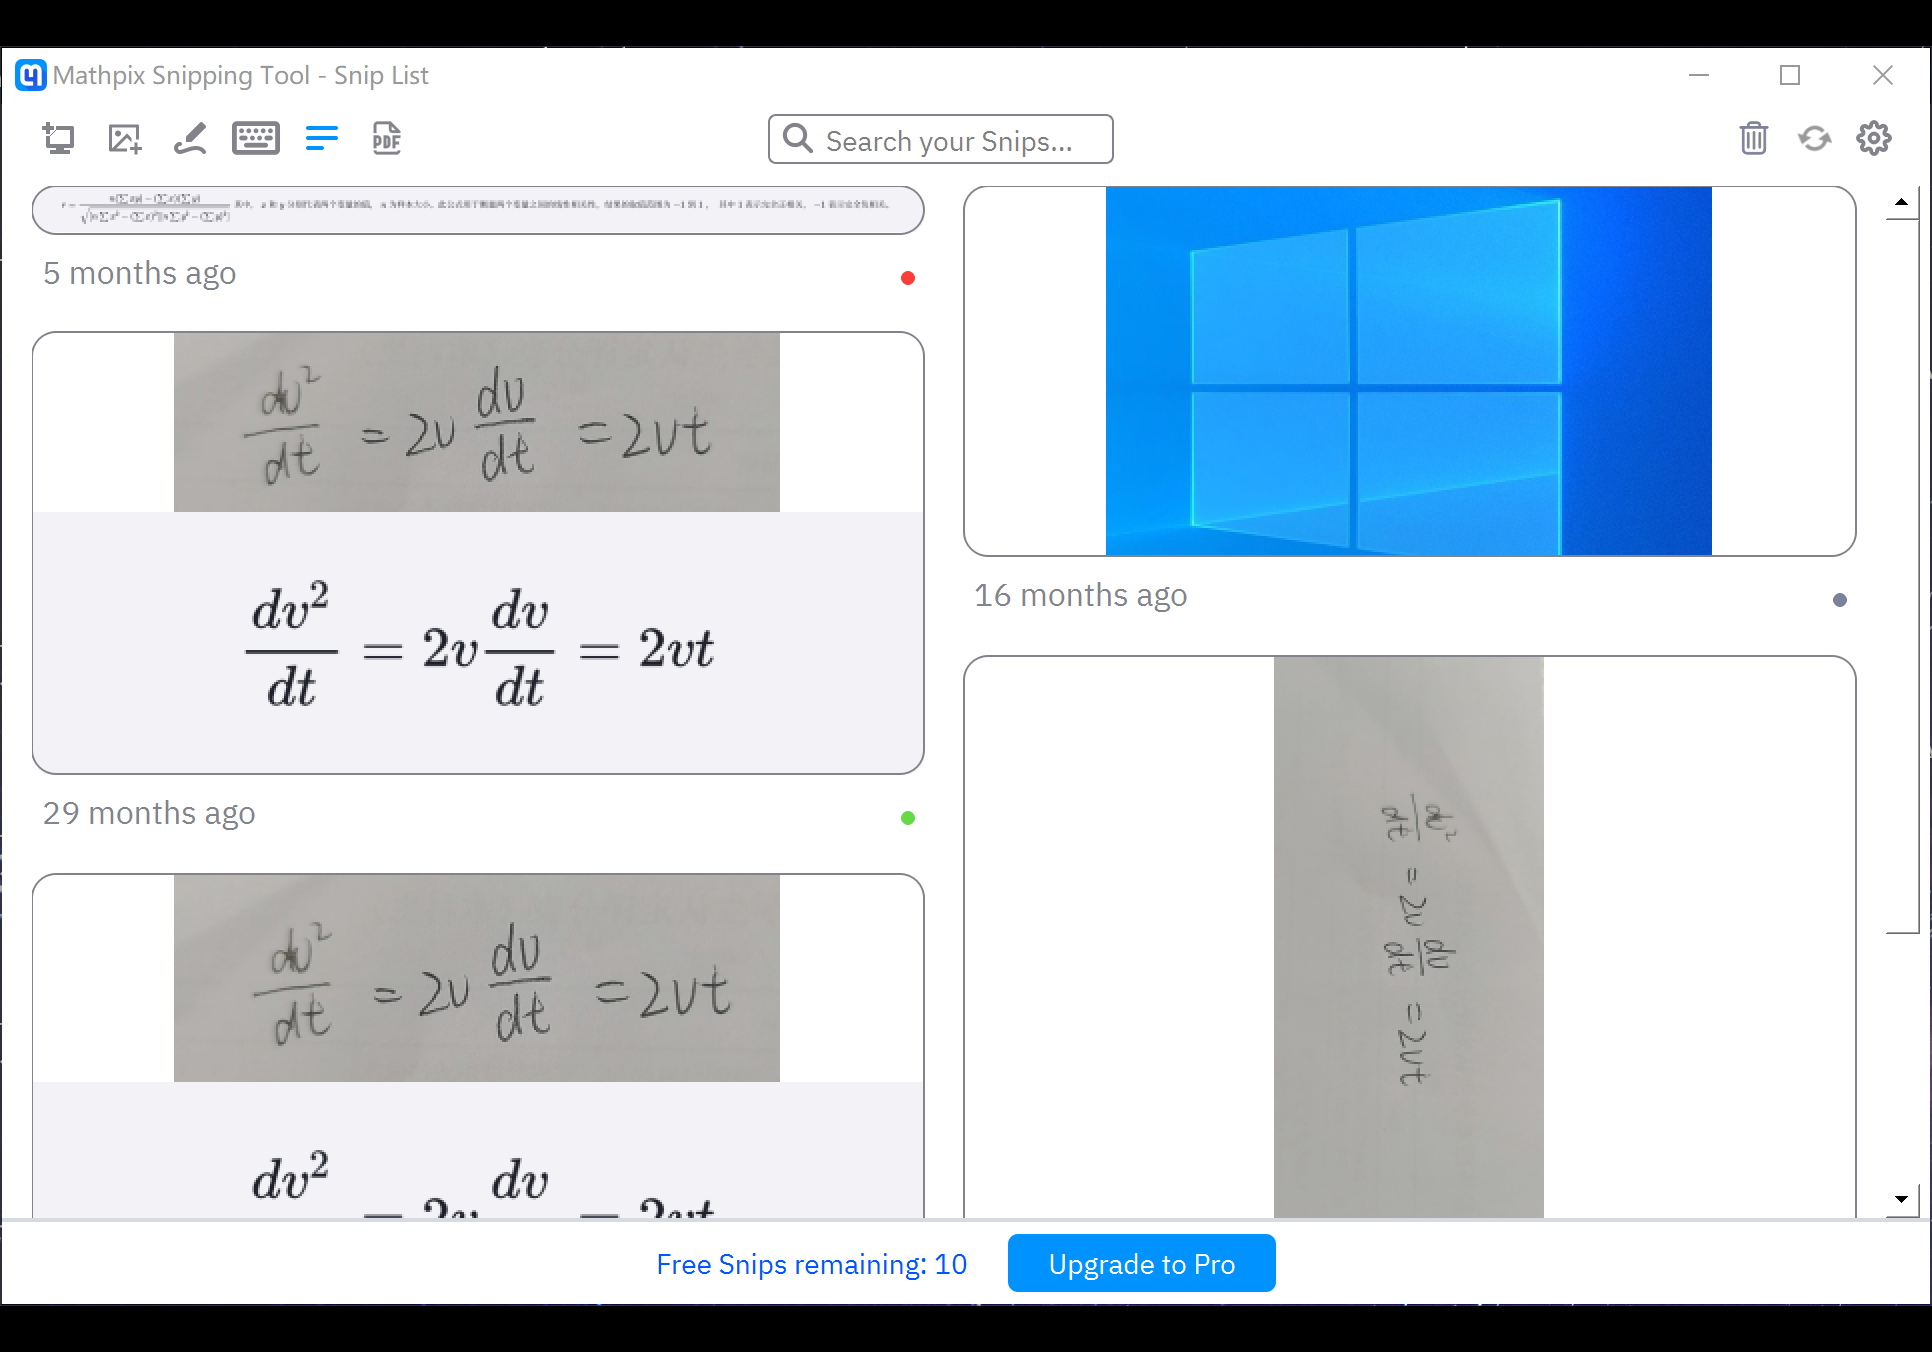The image size is (1932, 1352).
Task: Click the gray dot by 16 months ago
Action: coord(1840,600)
